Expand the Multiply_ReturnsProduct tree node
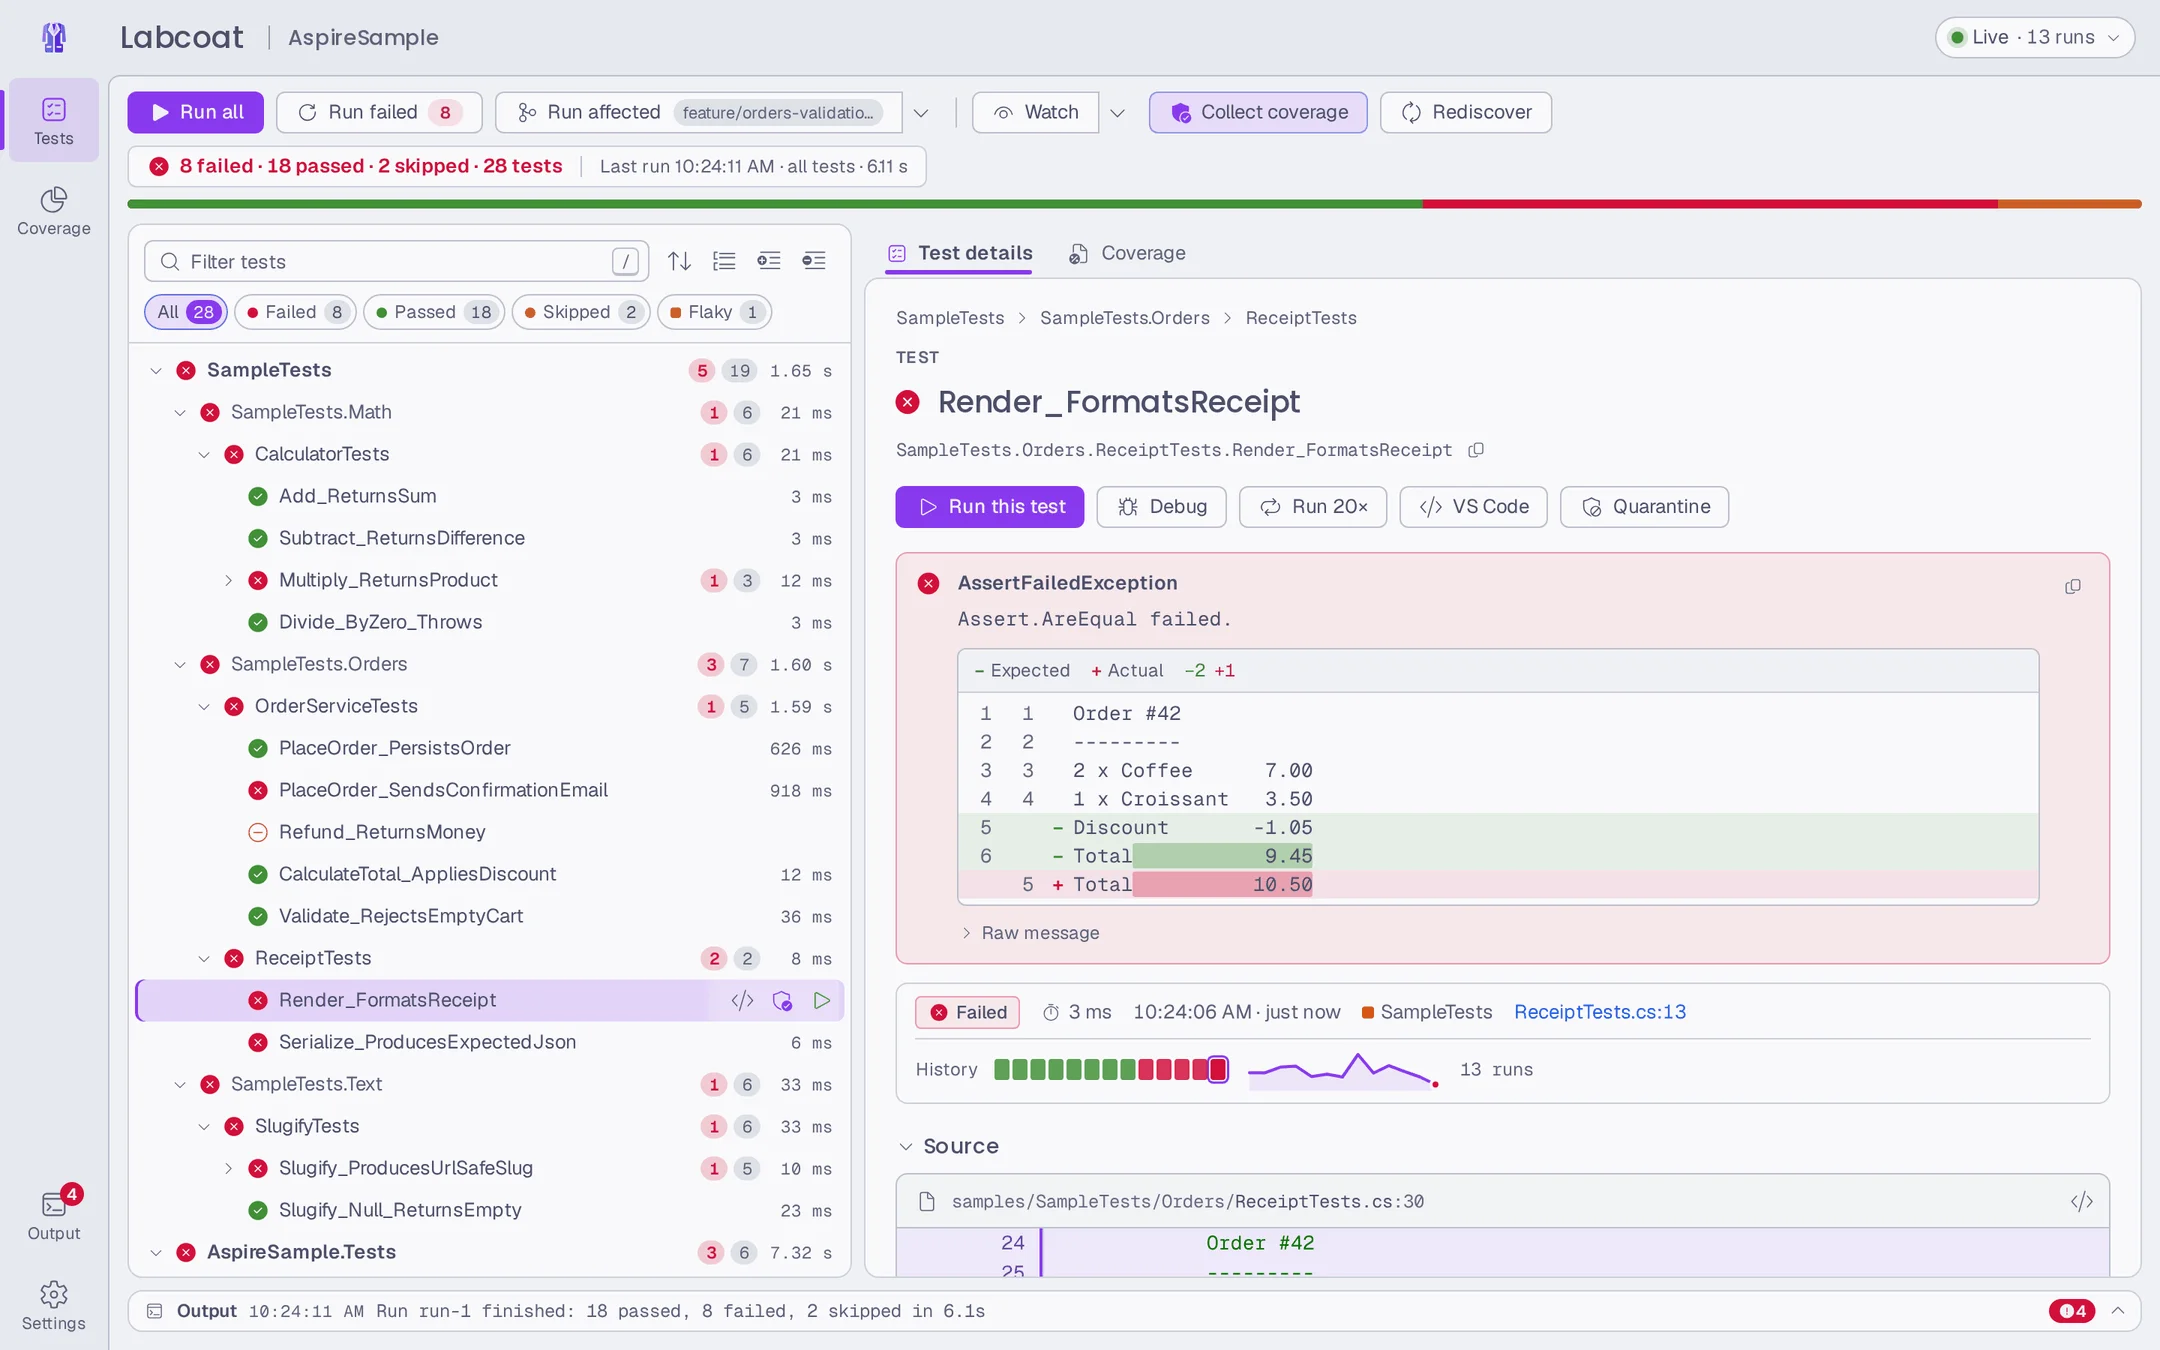Screen dimensions: 2160x1350 click(x=228, y=580)
